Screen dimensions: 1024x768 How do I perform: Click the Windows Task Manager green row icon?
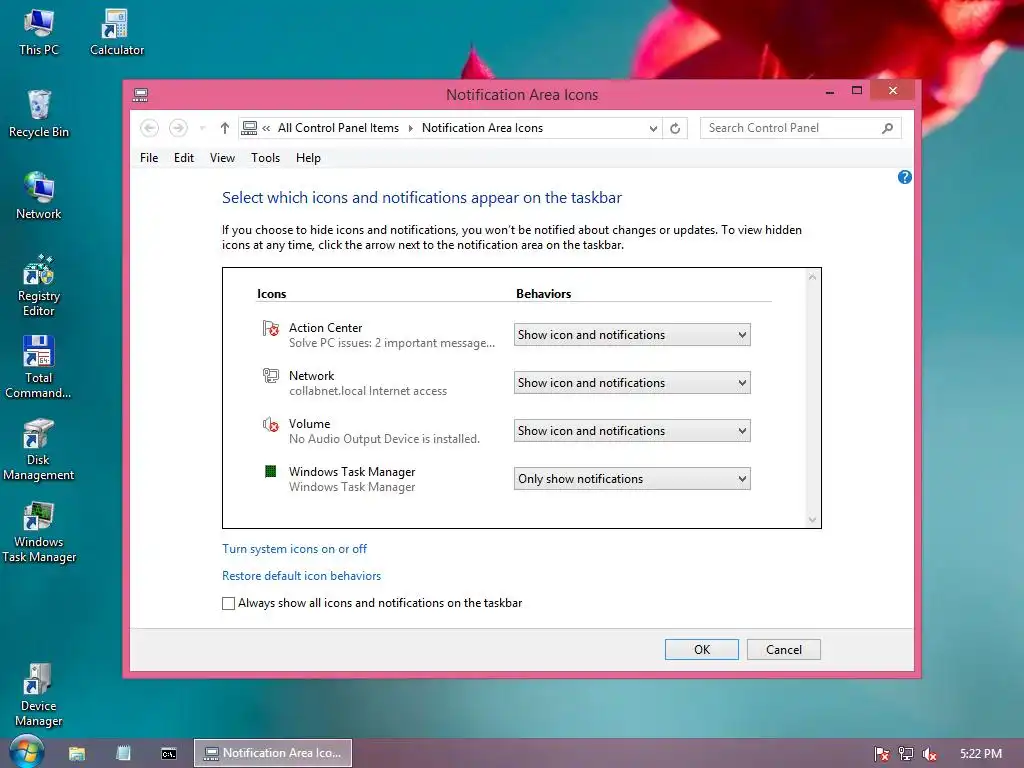point(270,472)
